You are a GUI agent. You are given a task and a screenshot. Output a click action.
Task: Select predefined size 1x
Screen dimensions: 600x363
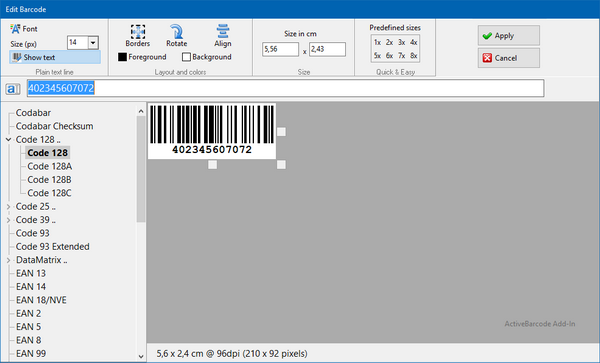click(377, 42)
